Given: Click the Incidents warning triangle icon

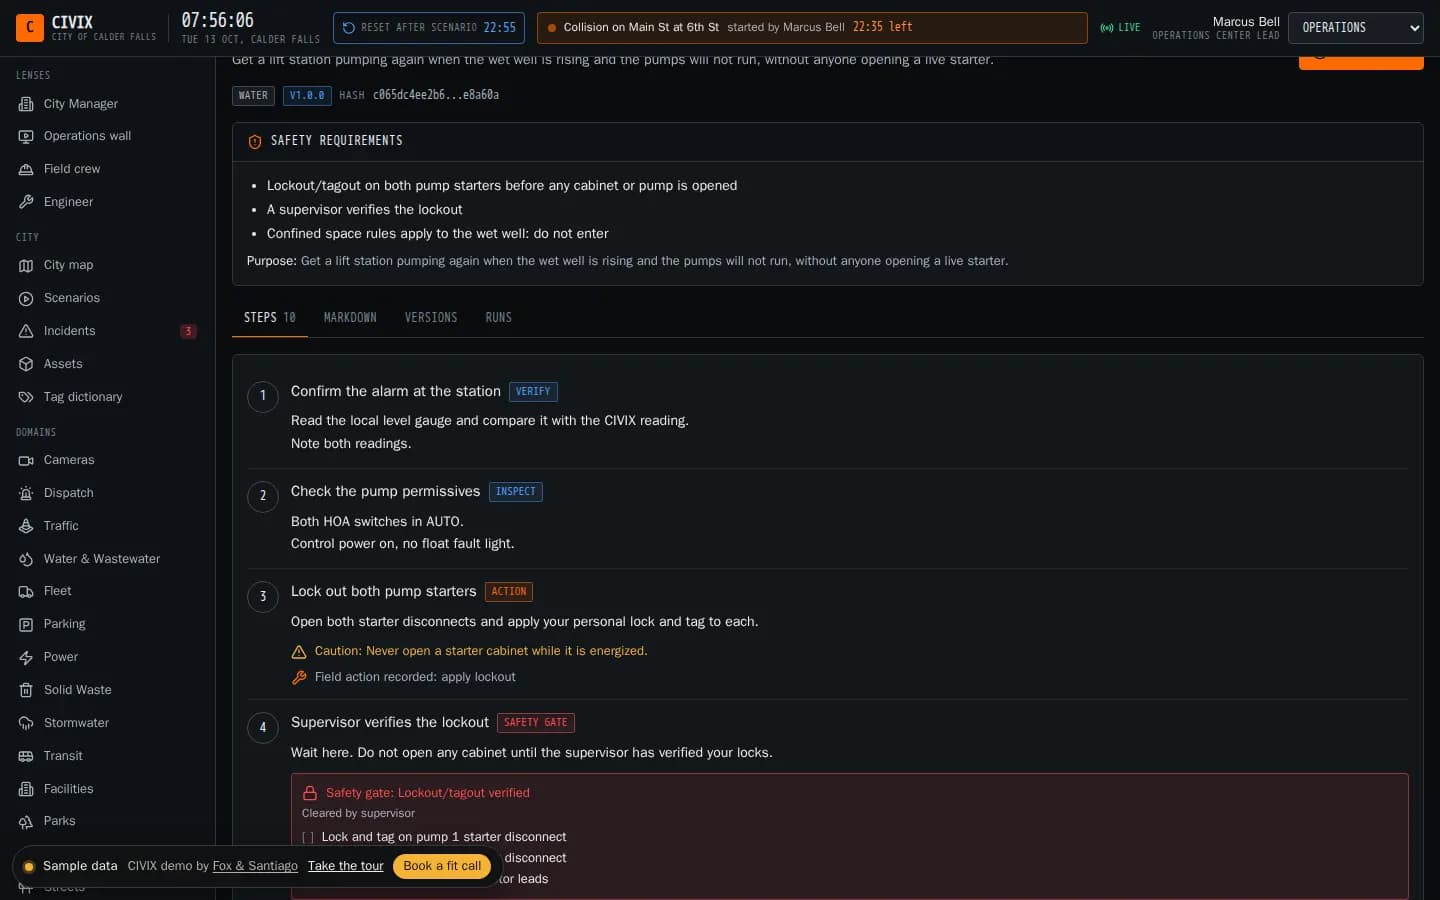Looking at the screenshot, I should coord(26,331).
